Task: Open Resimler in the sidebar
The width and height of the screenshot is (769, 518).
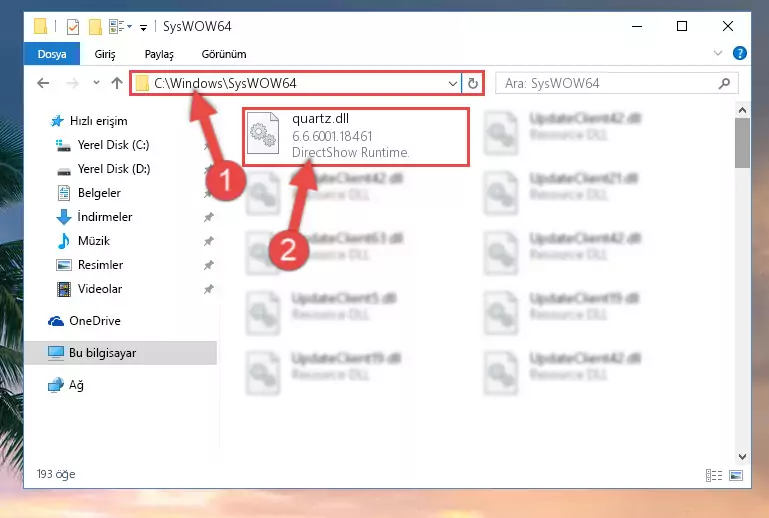Action: [x=90, y=265]
